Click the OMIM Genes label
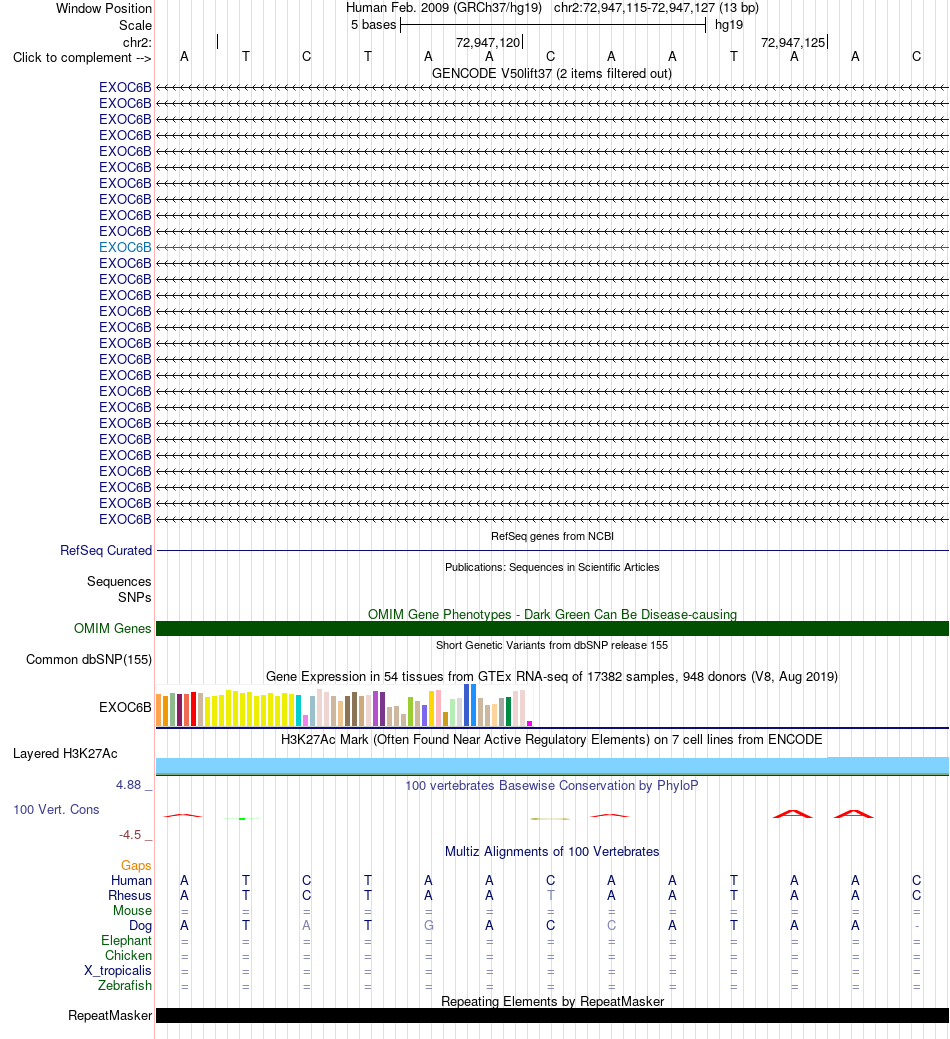Screen dimensions: 950x1039 (x=113, y=628)
